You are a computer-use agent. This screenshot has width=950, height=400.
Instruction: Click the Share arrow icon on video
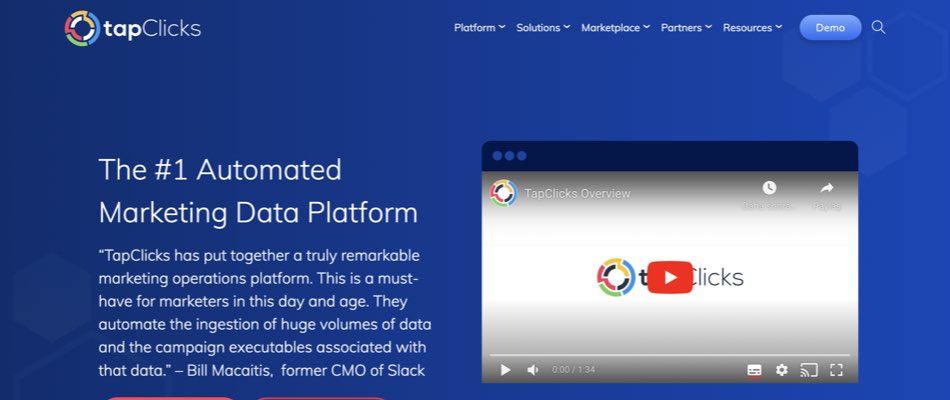826,188
